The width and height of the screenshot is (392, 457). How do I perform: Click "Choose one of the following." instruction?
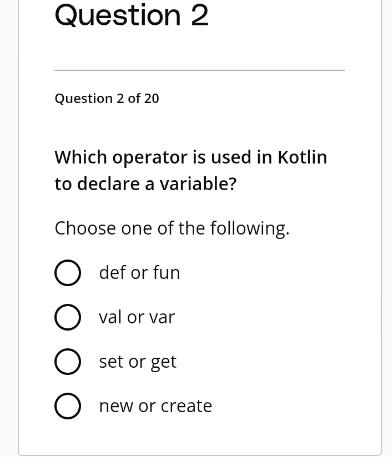tap(172, 229)
